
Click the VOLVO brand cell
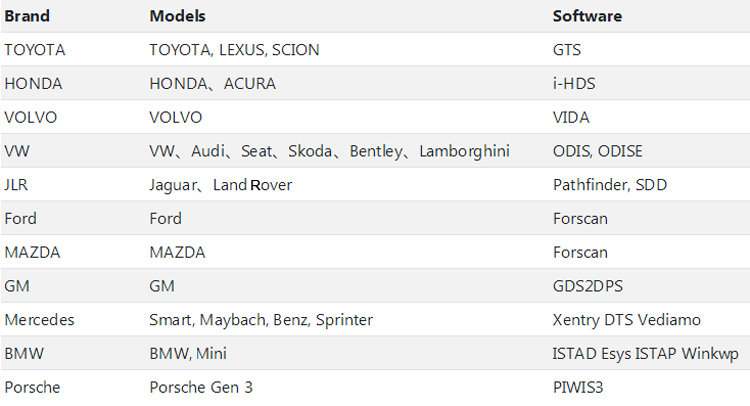click(x=31, y=117)
